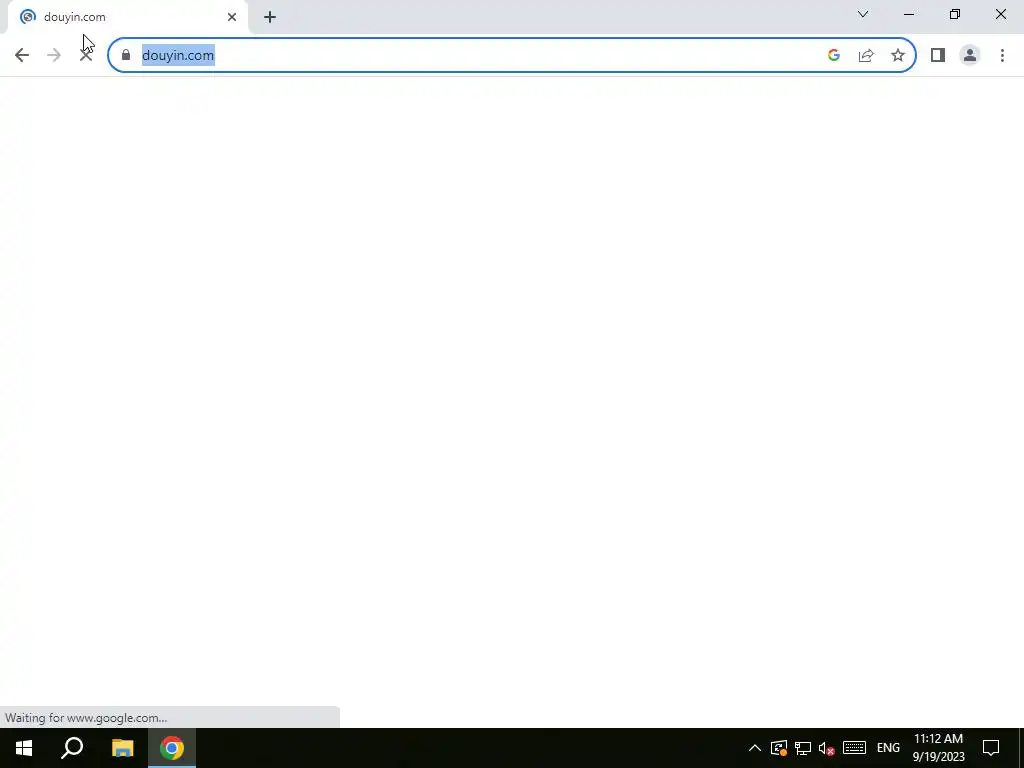1024x768 pixels.
Task: Bookmark this tab with the star
Action: [898, 56]
